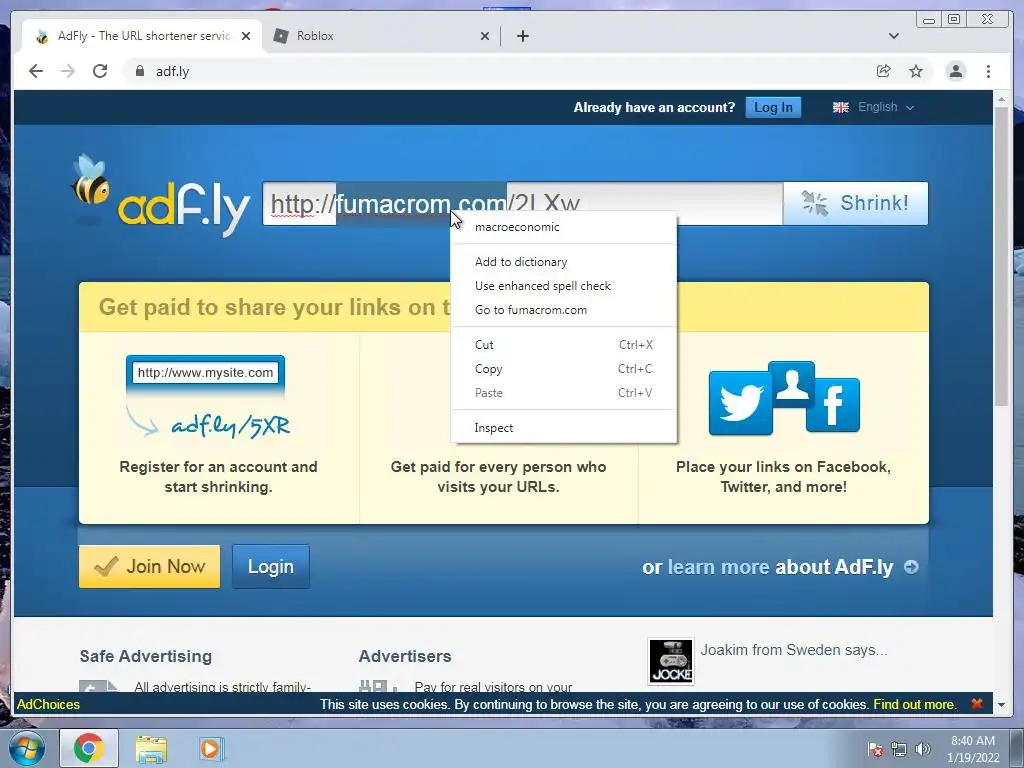Select Cut from context menu
1024x768 pixels.
click(563, 345)
